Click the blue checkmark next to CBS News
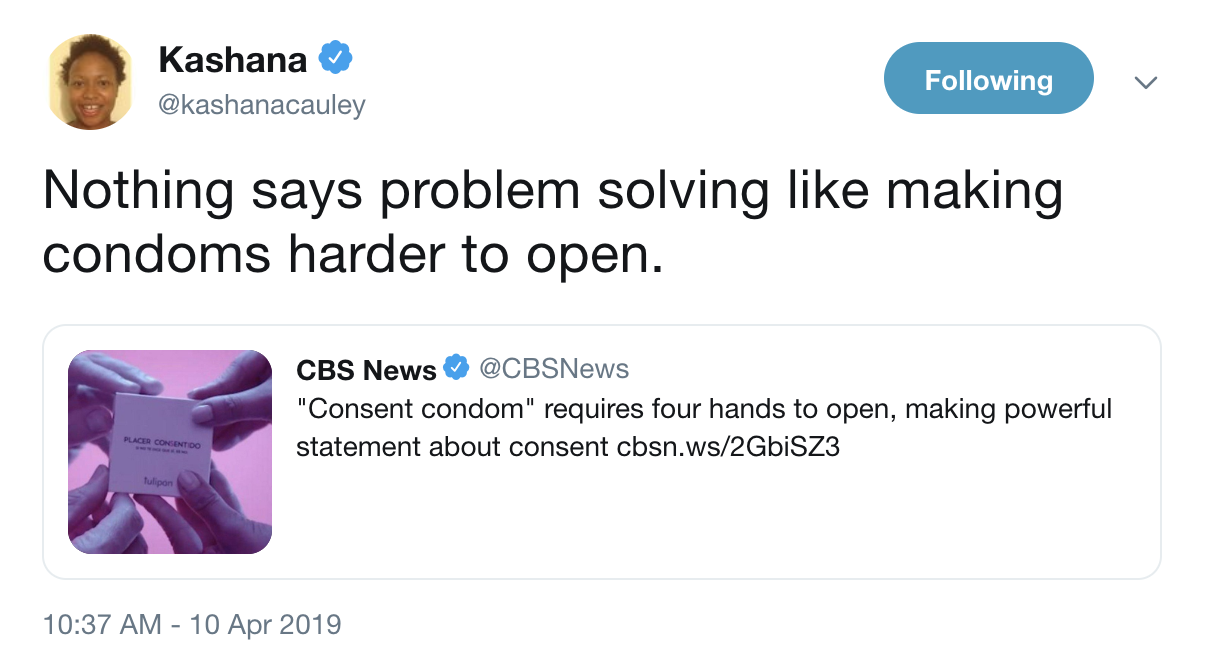 pyautogui.click(x=456, y=368)
